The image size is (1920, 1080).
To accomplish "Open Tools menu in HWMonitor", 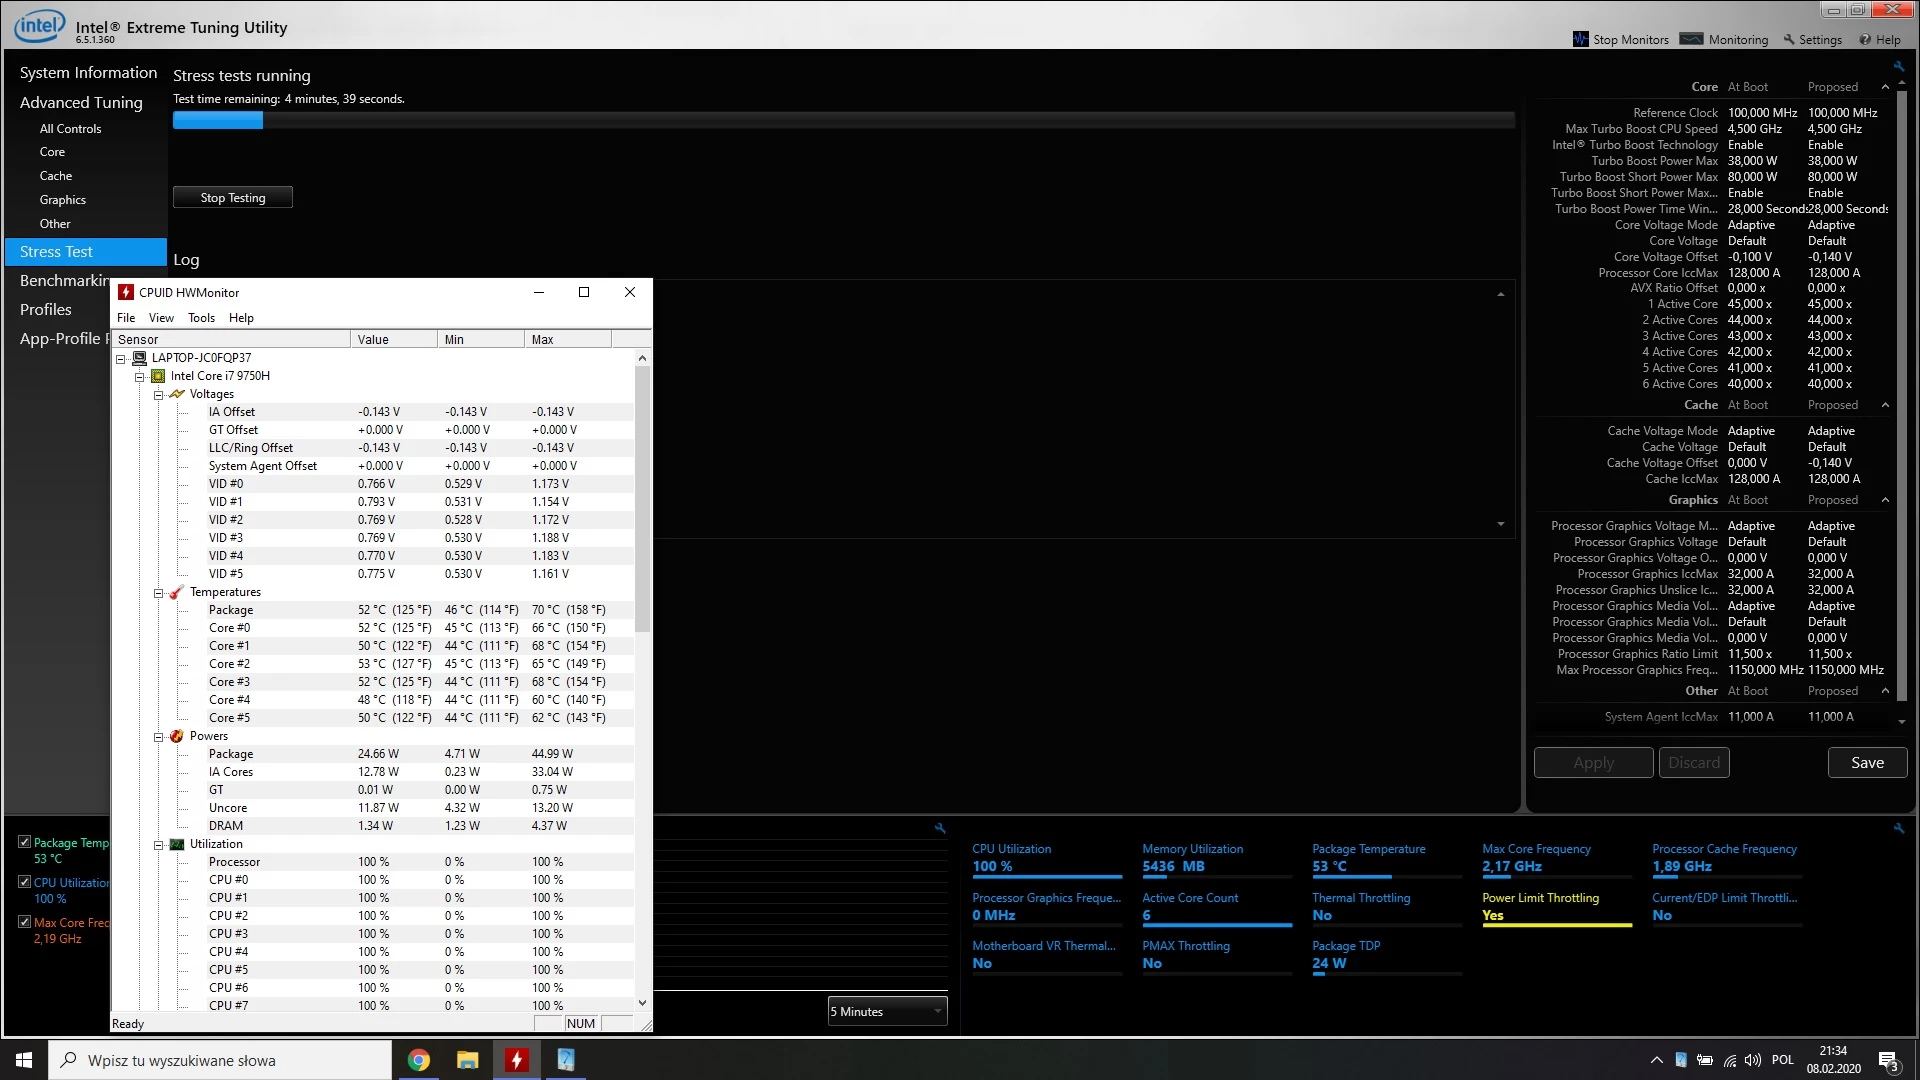I will coord(201,318).
